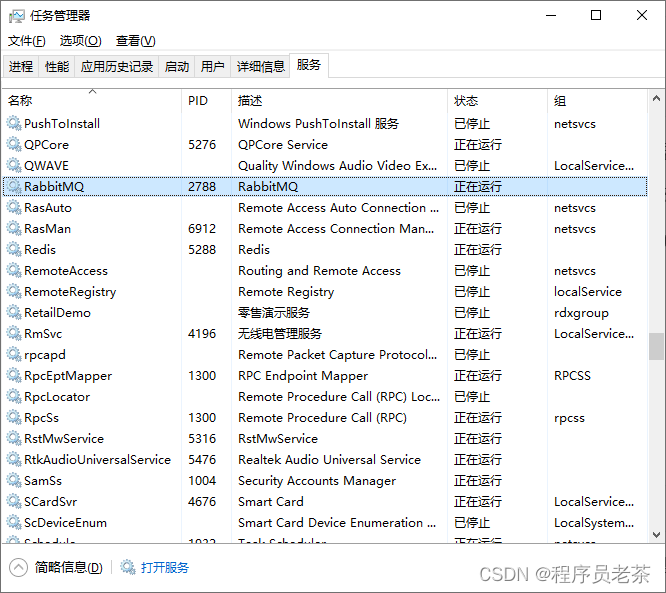Screen dimensions: 666x593
Task: Select the QPCore service gear icon
Action: click(x=14, y=144)
